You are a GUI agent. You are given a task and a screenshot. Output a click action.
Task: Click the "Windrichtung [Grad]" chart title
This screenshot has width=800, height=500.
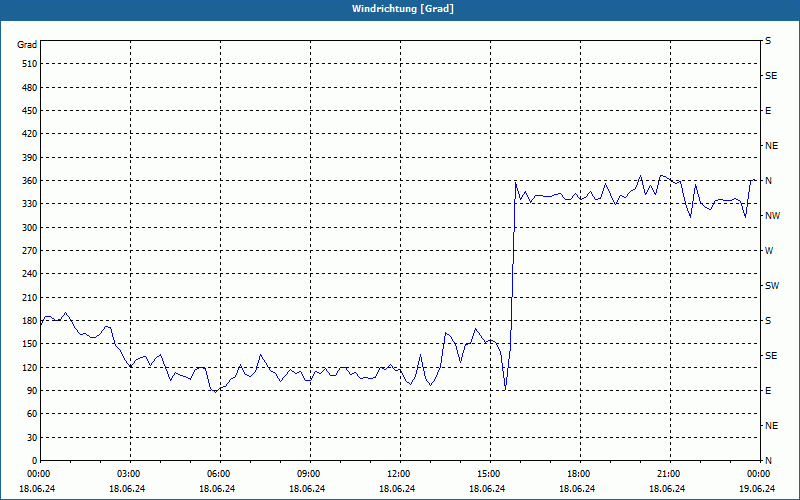(403, 9)
